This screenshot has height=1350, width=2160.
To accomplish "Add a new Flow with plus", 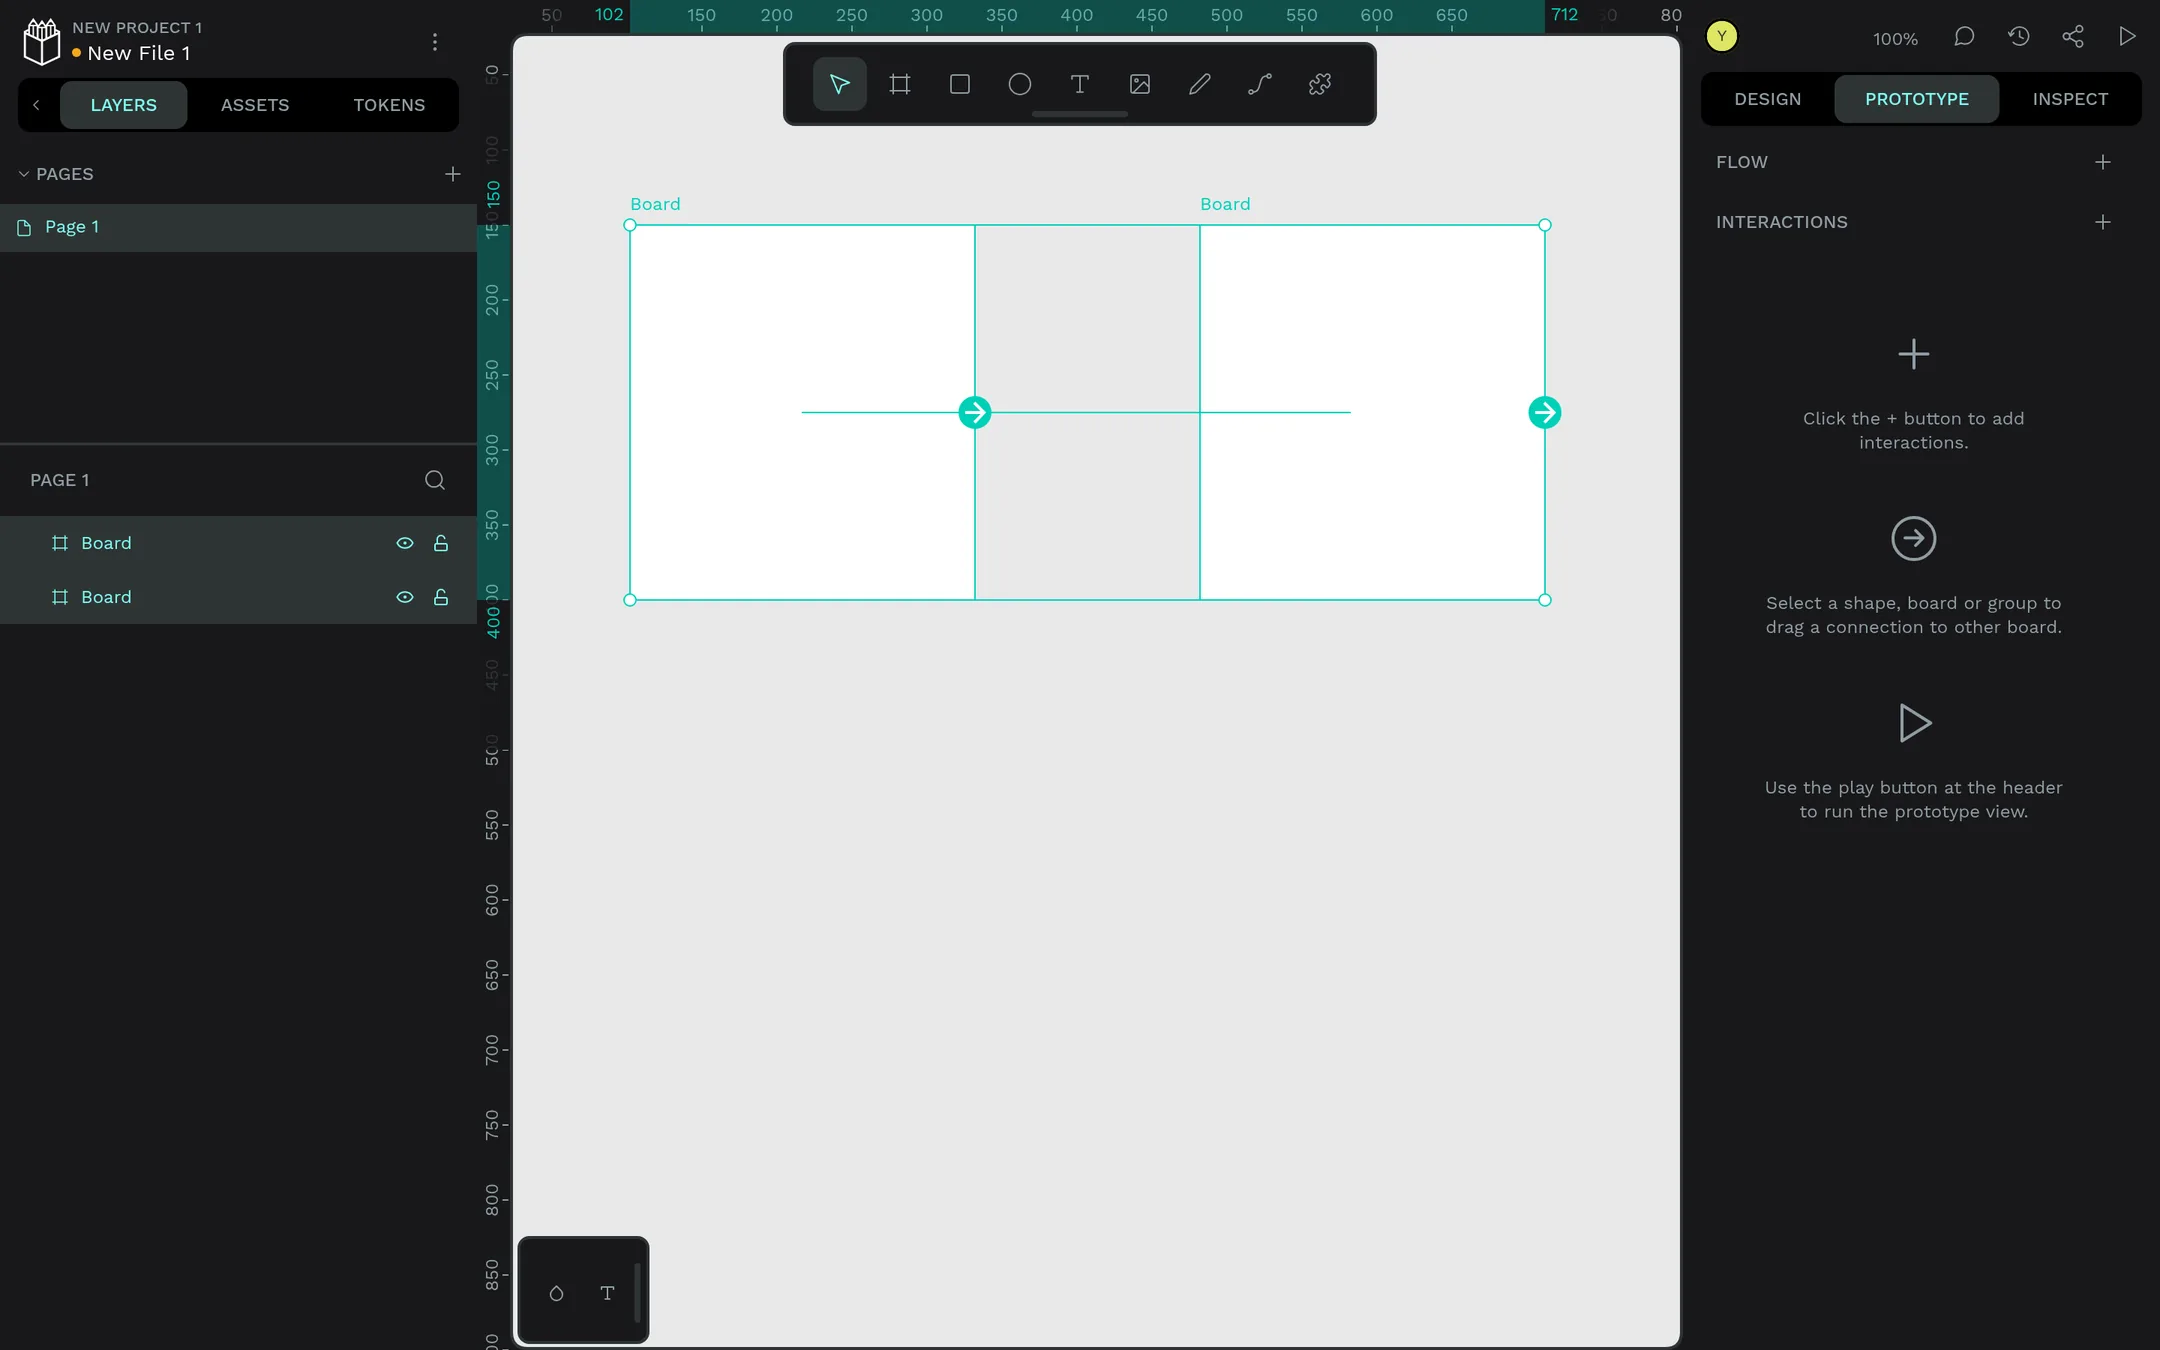I will pos(2102,162).
